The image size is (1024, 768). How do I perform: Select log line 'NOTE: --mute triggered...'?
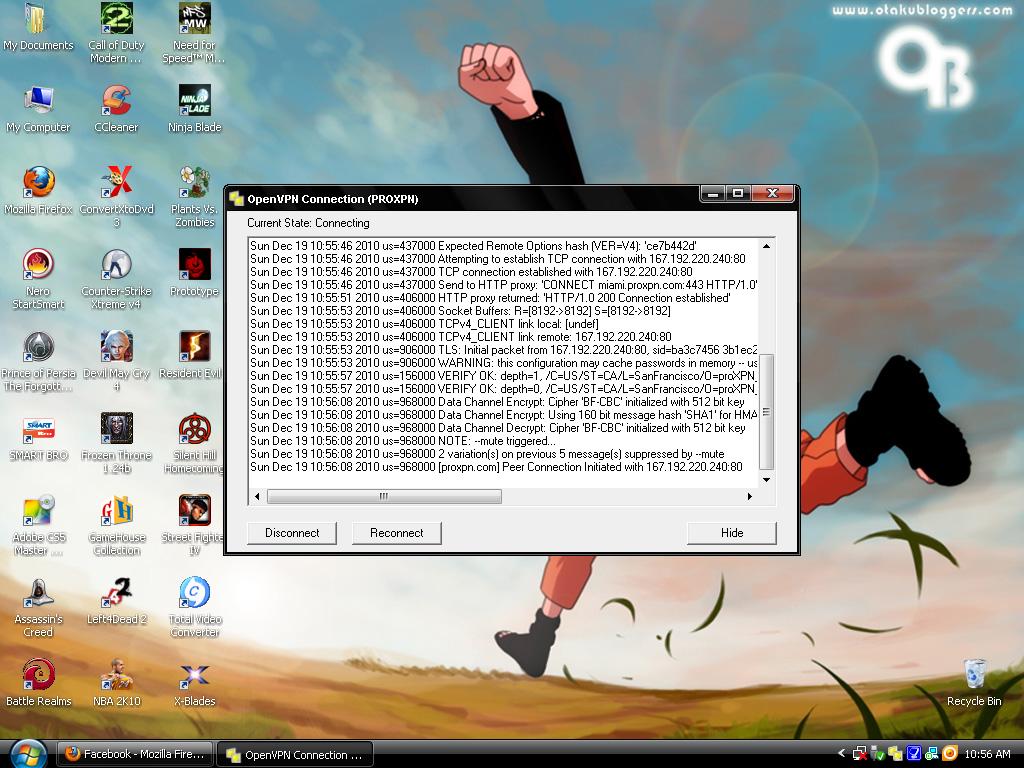403,441
